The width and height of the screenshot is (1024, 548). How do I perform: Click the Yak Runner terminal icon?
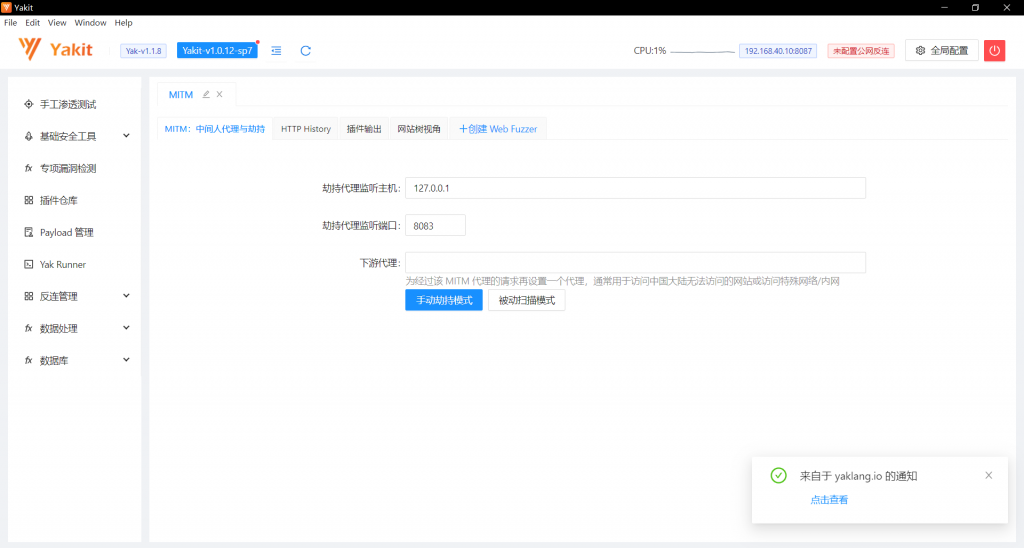pyautogui.click(x=29, y=264)
